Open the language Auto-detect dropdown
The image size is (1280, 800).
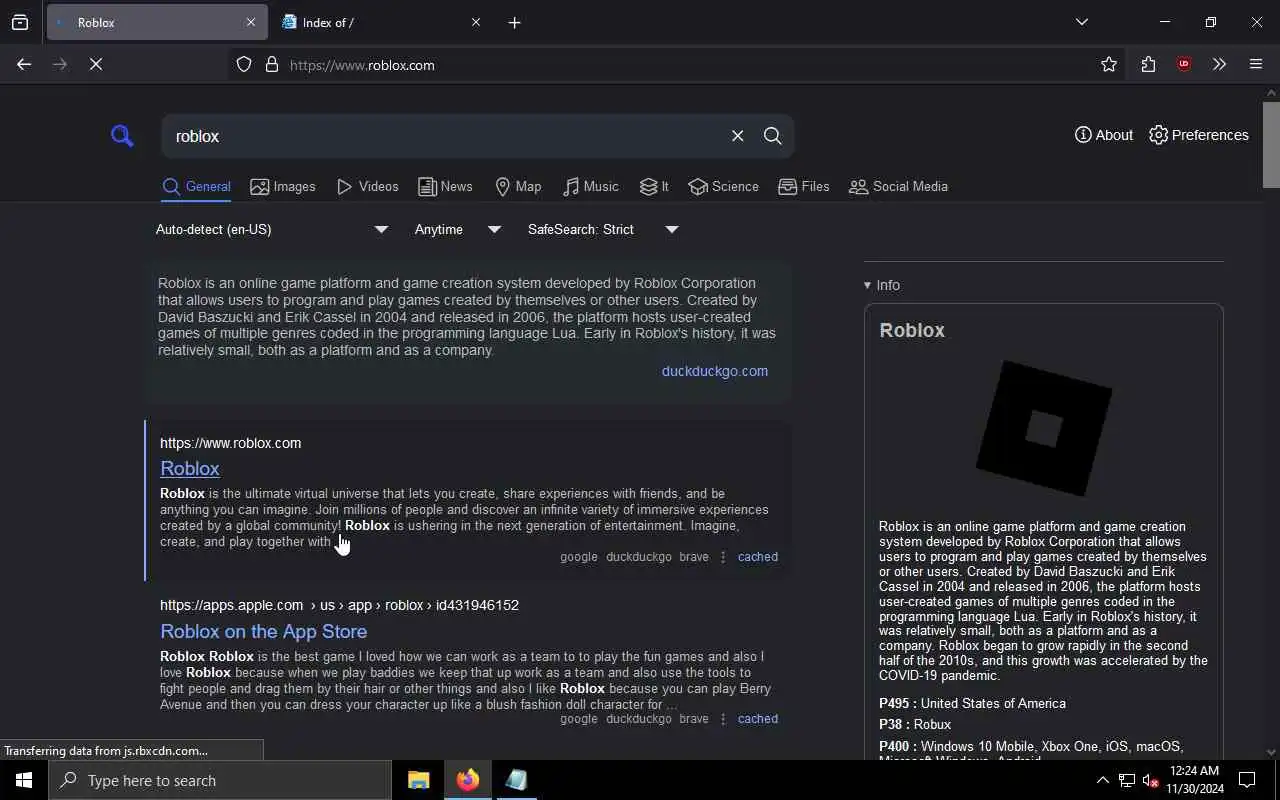pos(271,230)
